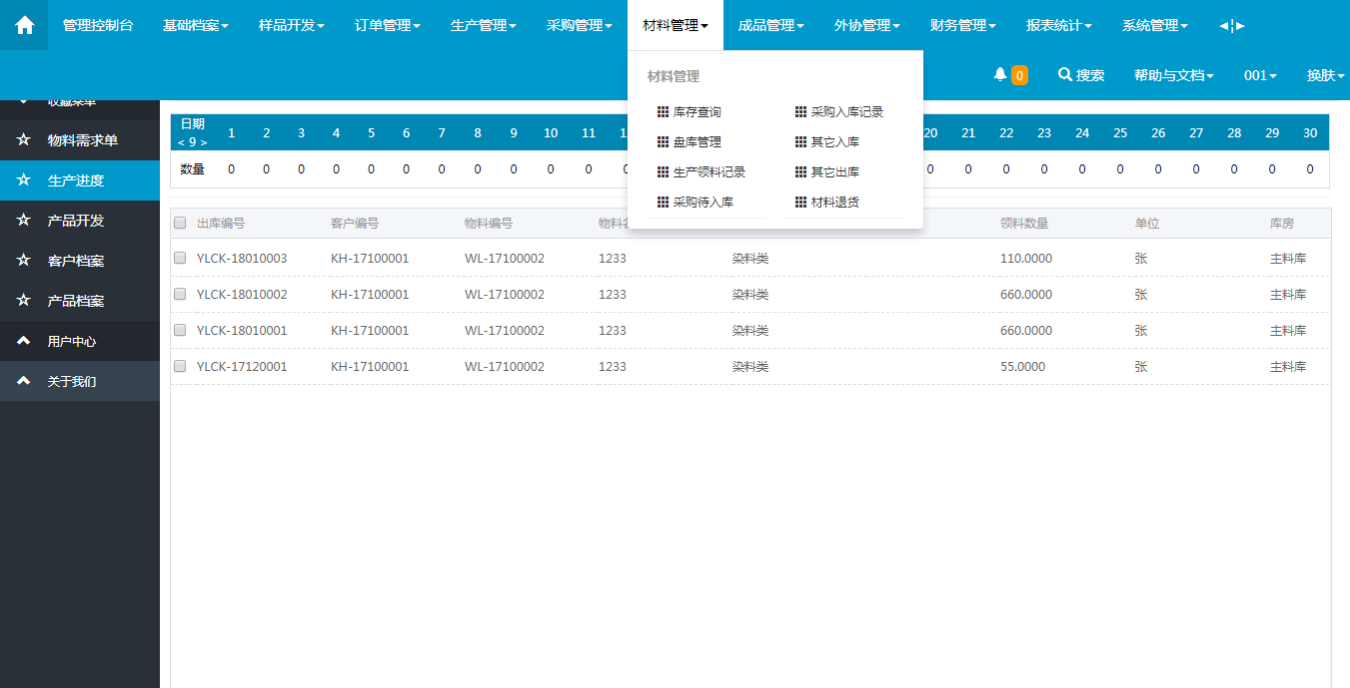Click the grid icon next to 库存查询

coord(662,112)
